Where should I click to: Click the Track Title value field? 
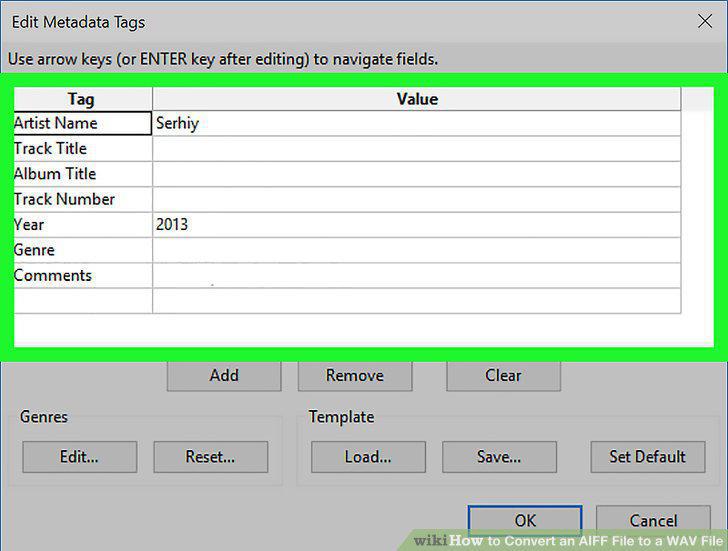417,149
